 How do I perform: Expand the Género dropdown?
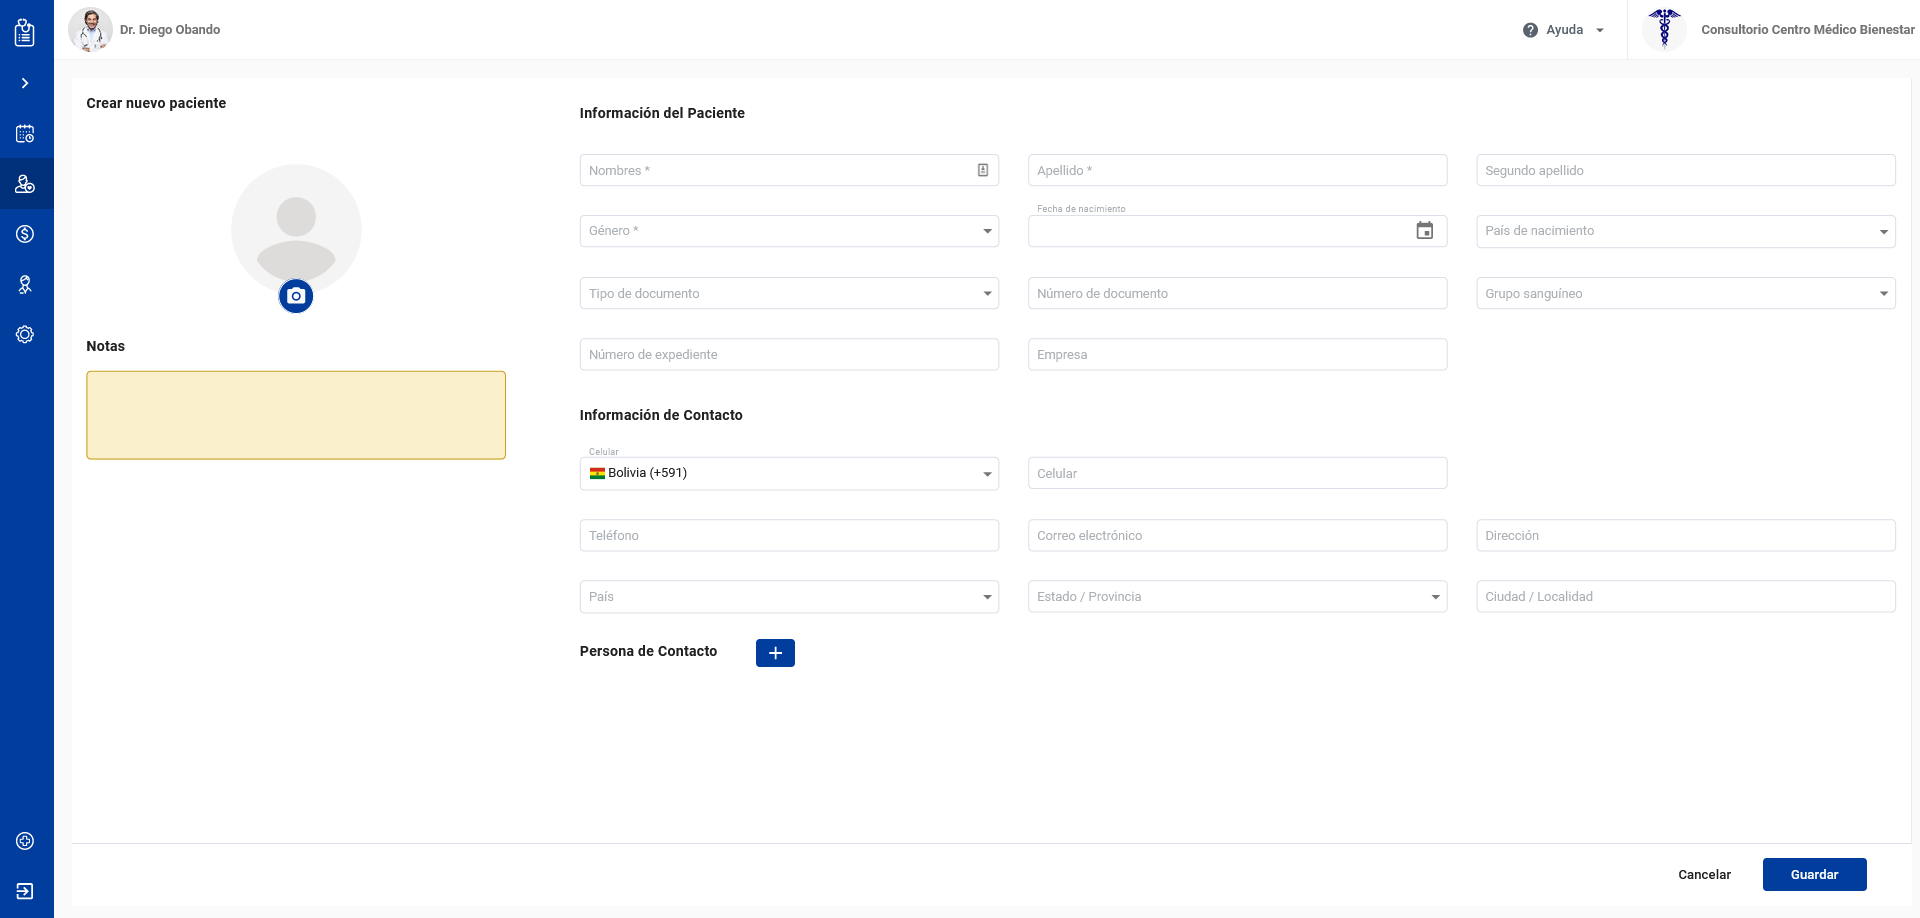click(x=788, y=231)
